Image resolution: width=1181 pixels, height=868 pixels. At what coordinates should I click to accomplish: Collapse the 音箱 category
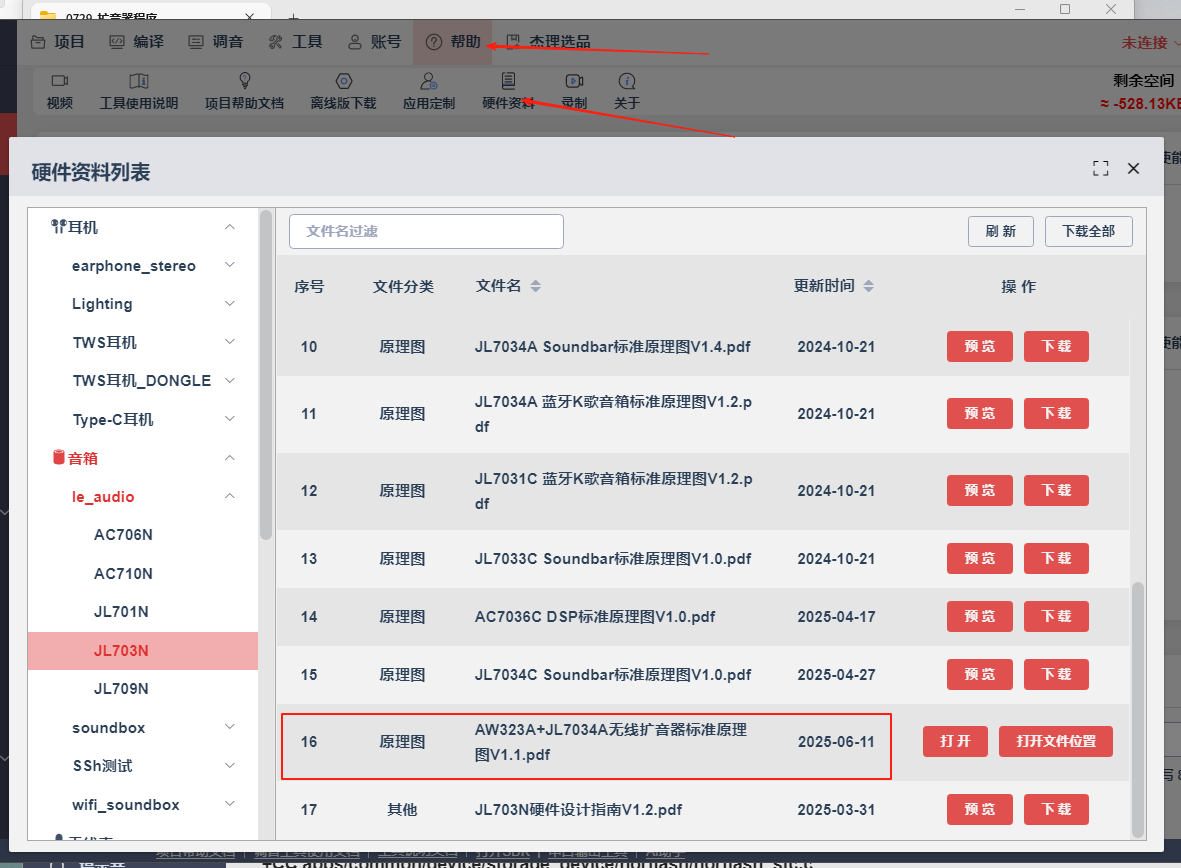pos(230,458)
